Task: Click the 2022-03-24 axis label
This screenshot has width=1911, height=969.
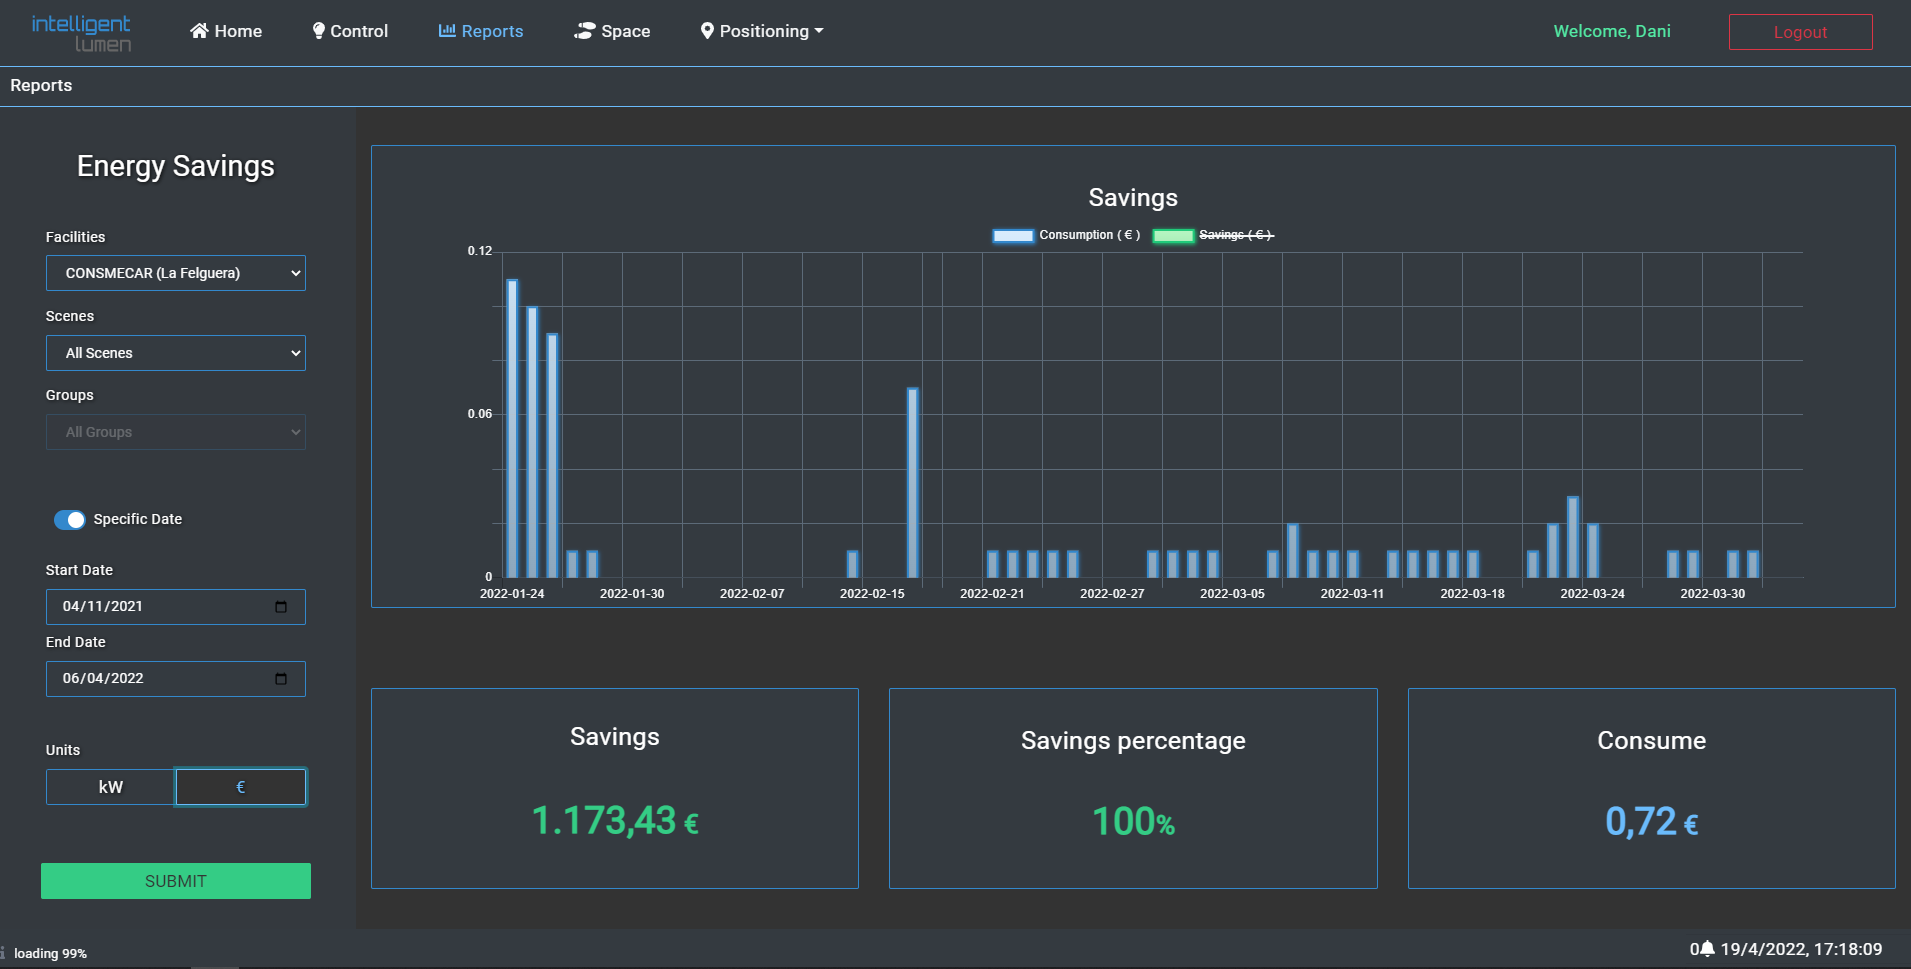Action: tap(1593, 594)
